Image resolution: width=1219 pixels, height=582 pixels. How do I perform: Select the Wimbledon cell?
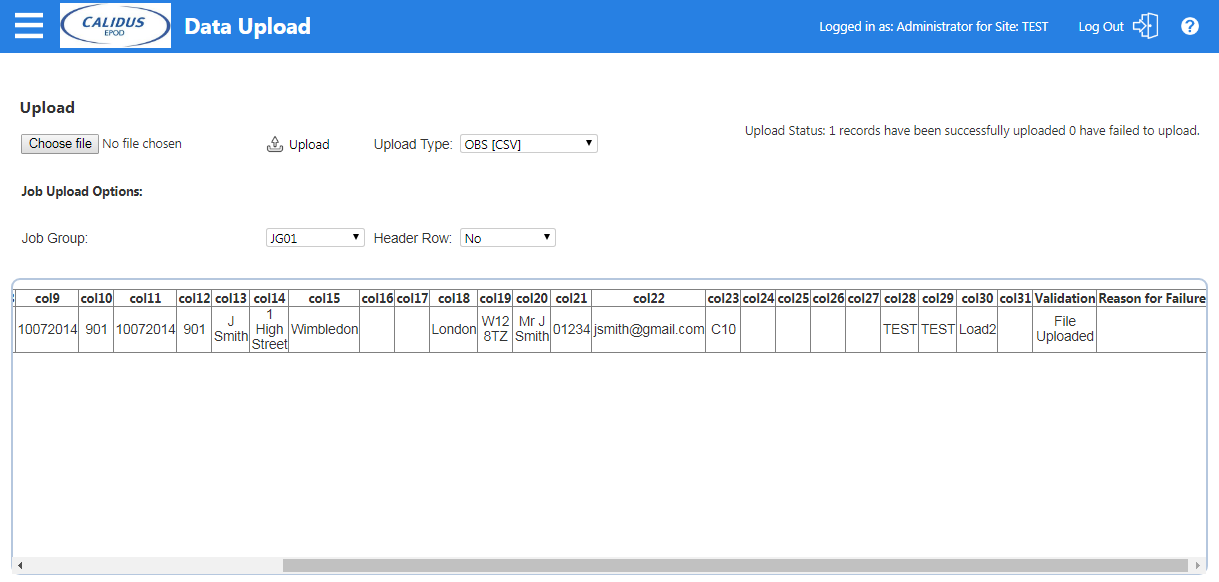[324, 329]
